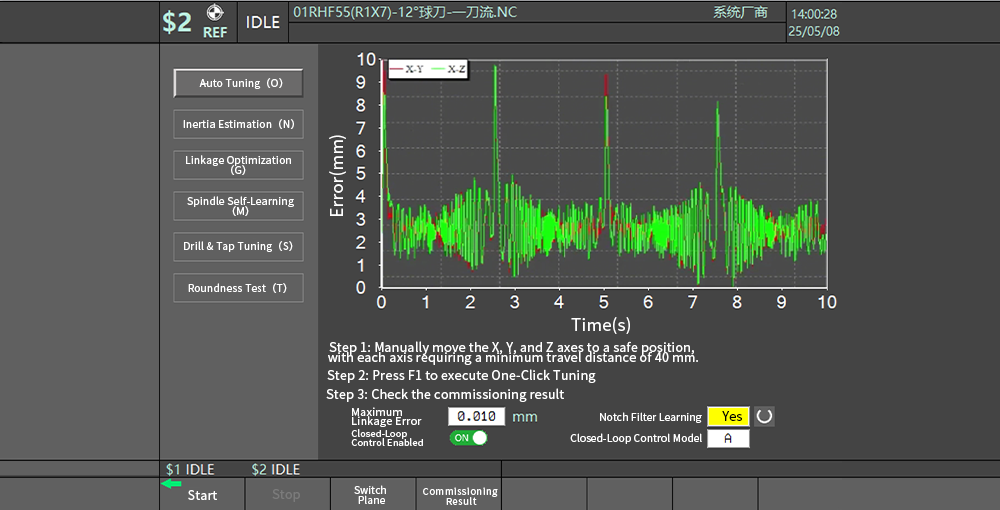Open Linkage Optimization (G) page

coord(238,165)
